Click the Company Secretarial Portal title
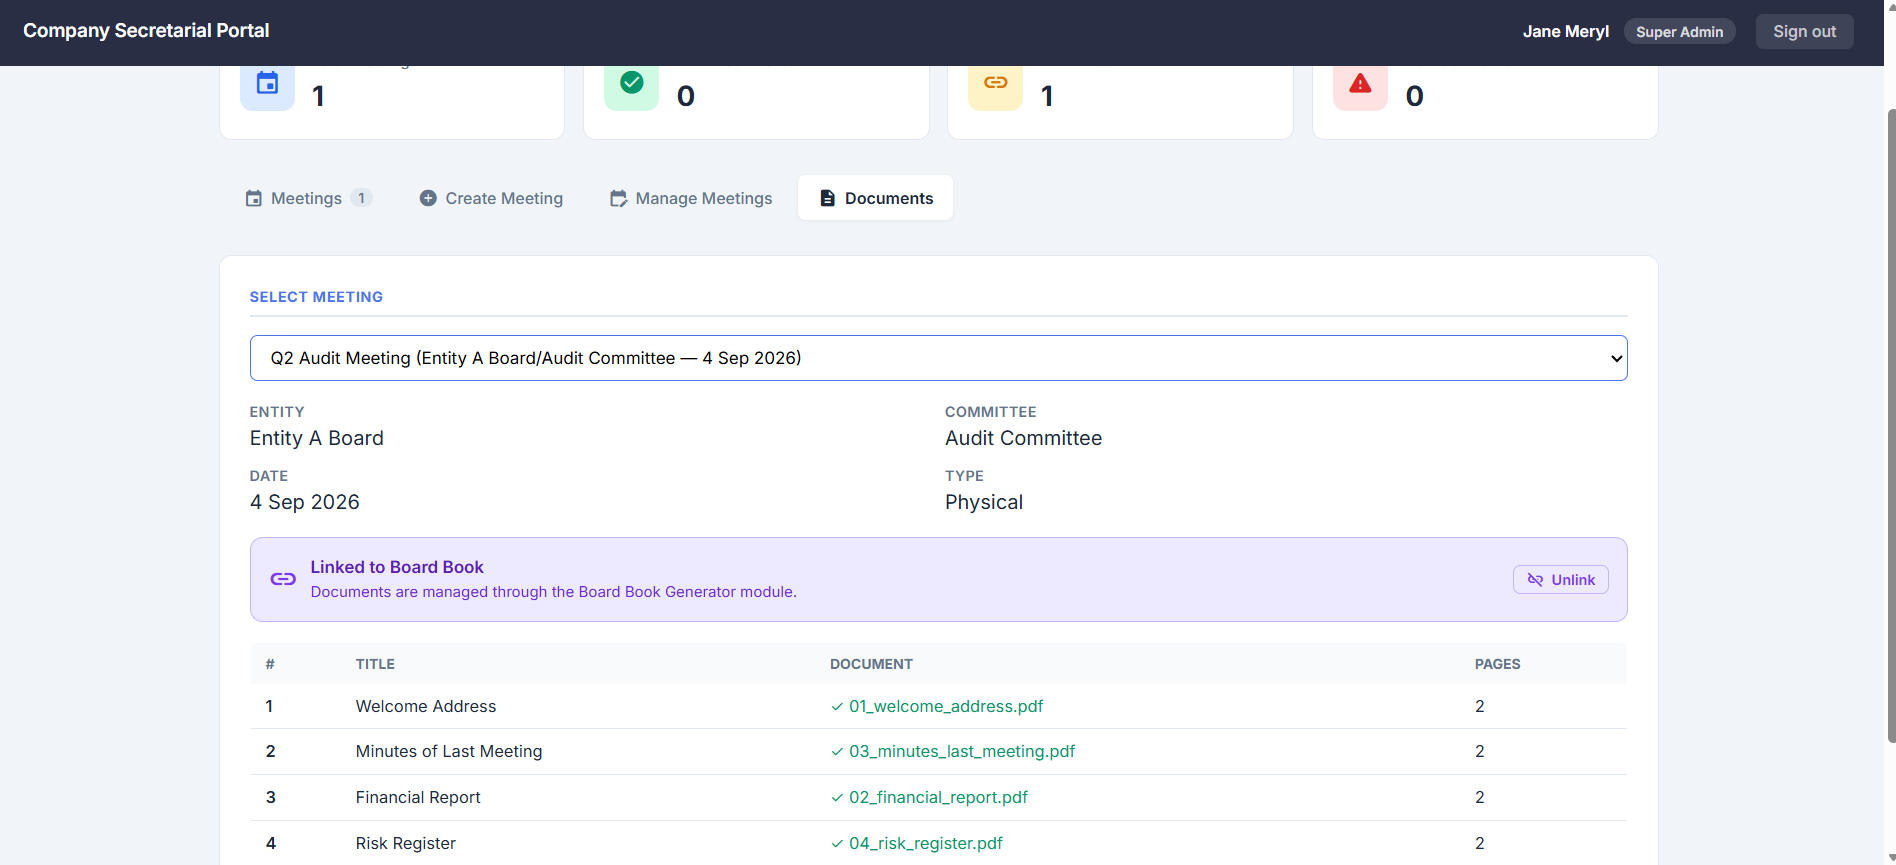The image size is (1896, 865). point(146,30)
